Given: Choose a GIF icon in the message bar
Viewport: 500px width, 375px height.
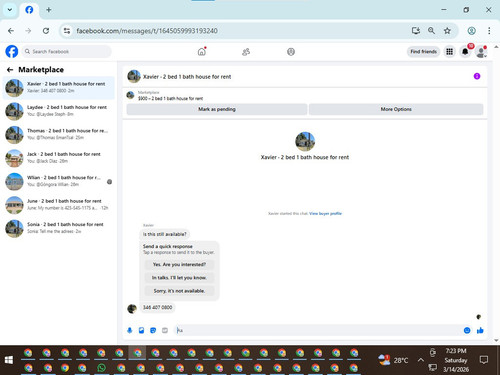Looking at the screenshot, I should tap(165, 330).
